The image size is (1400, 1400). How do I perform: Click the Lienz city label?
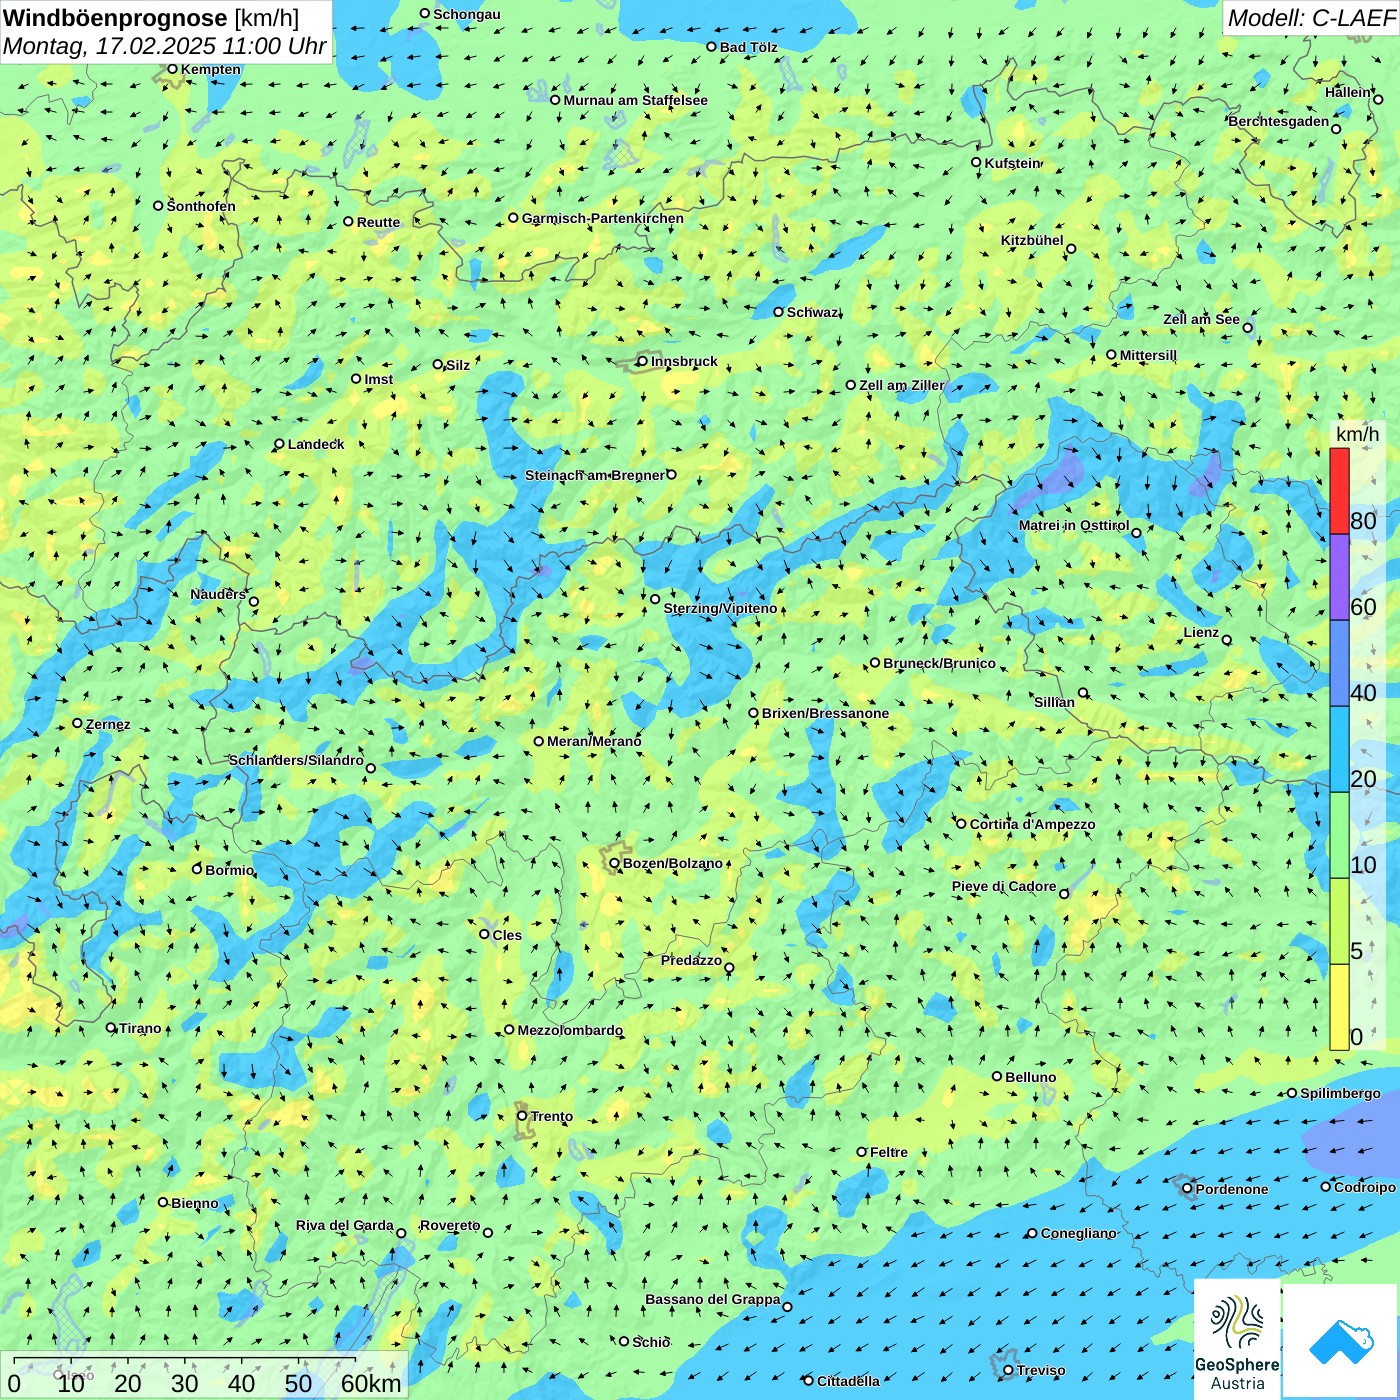(1201, 632)
